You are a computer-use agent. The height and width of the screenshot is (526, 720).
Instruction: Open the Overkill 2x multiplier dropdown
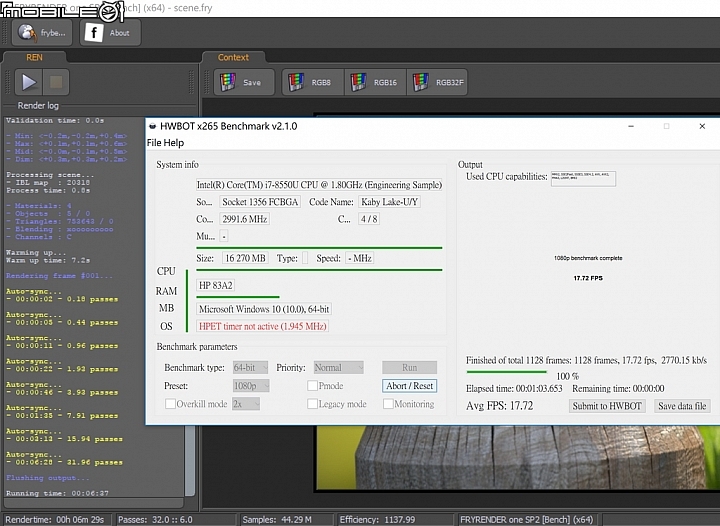[x=246, y=404]
